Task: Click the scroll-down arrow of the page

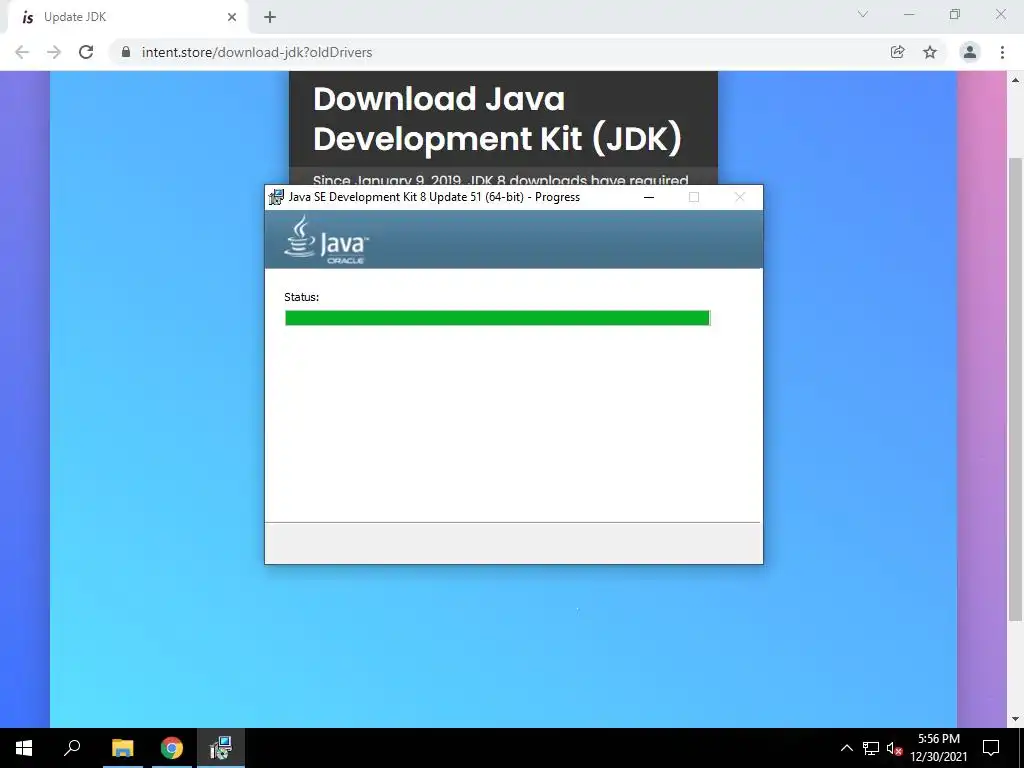Action: click(x=1015, y=719)
